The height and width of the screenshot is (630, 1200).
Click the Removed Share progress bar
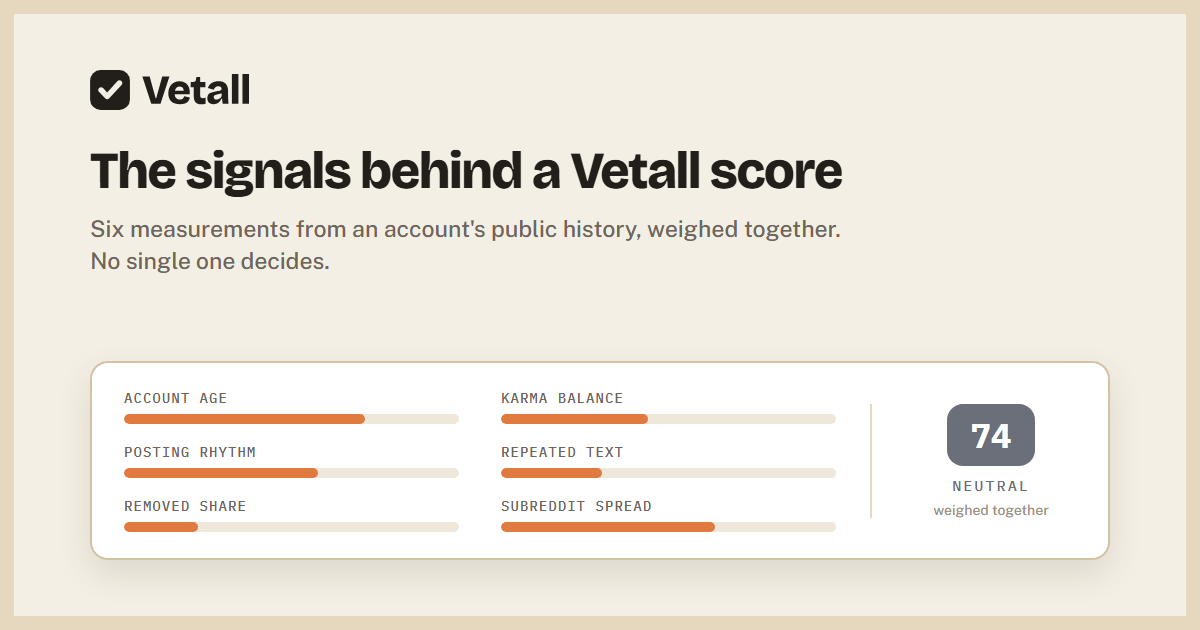click(x=291, y=527)
